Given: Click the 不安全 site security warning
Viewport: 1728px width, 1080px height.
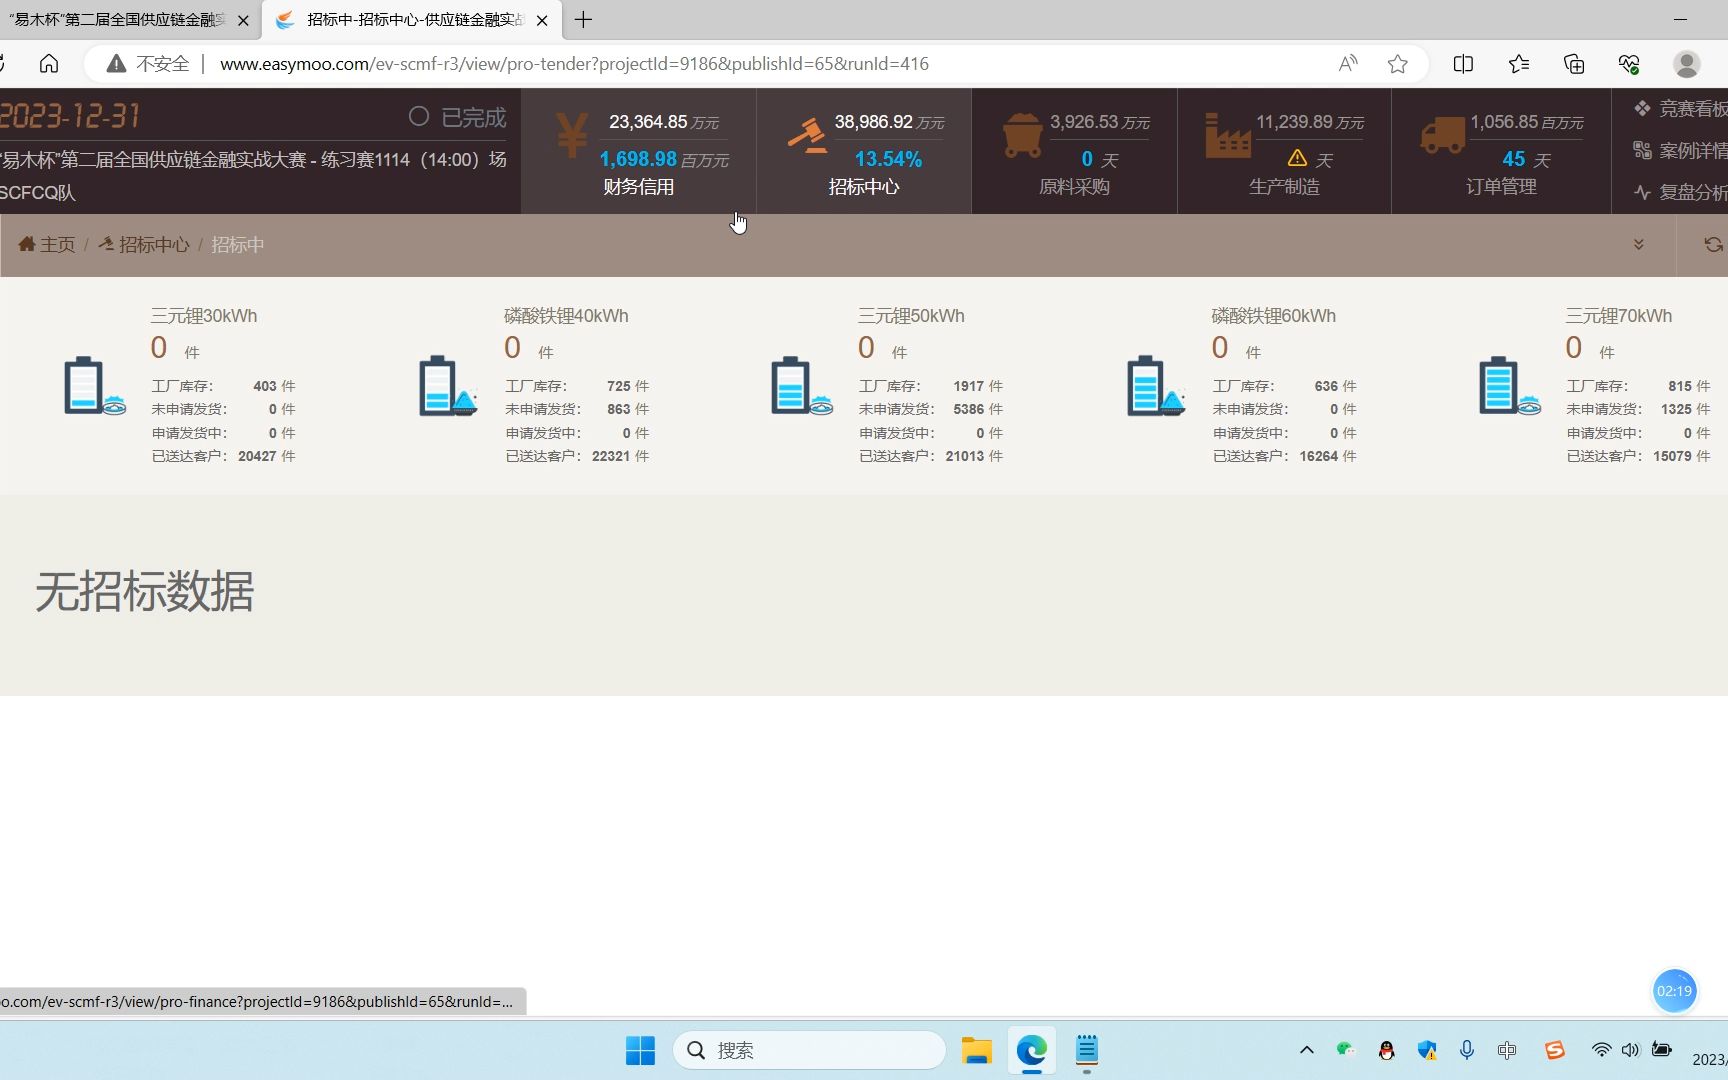Looking at the screenshot, I should (x=148, y=64).
